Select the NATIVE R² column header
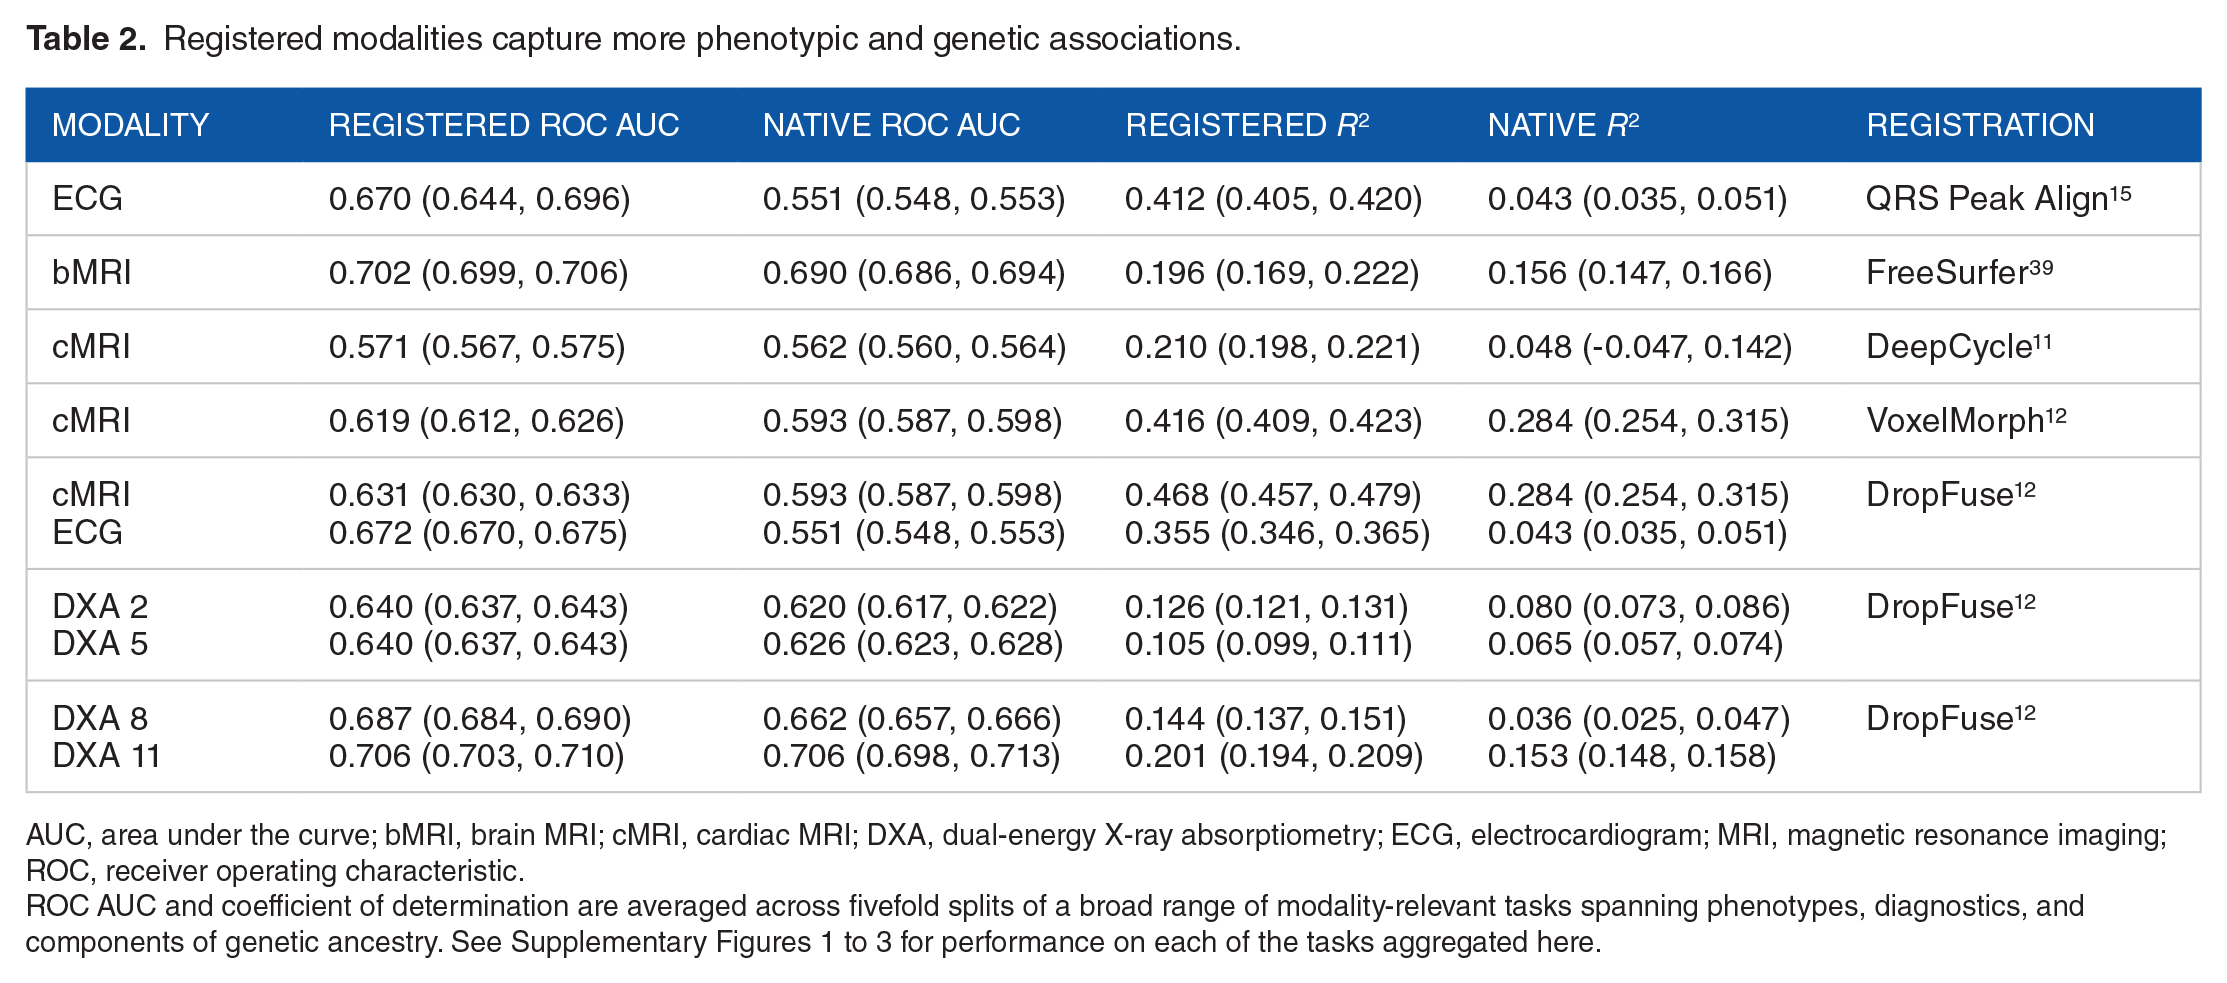 (x=1564, y=125)
